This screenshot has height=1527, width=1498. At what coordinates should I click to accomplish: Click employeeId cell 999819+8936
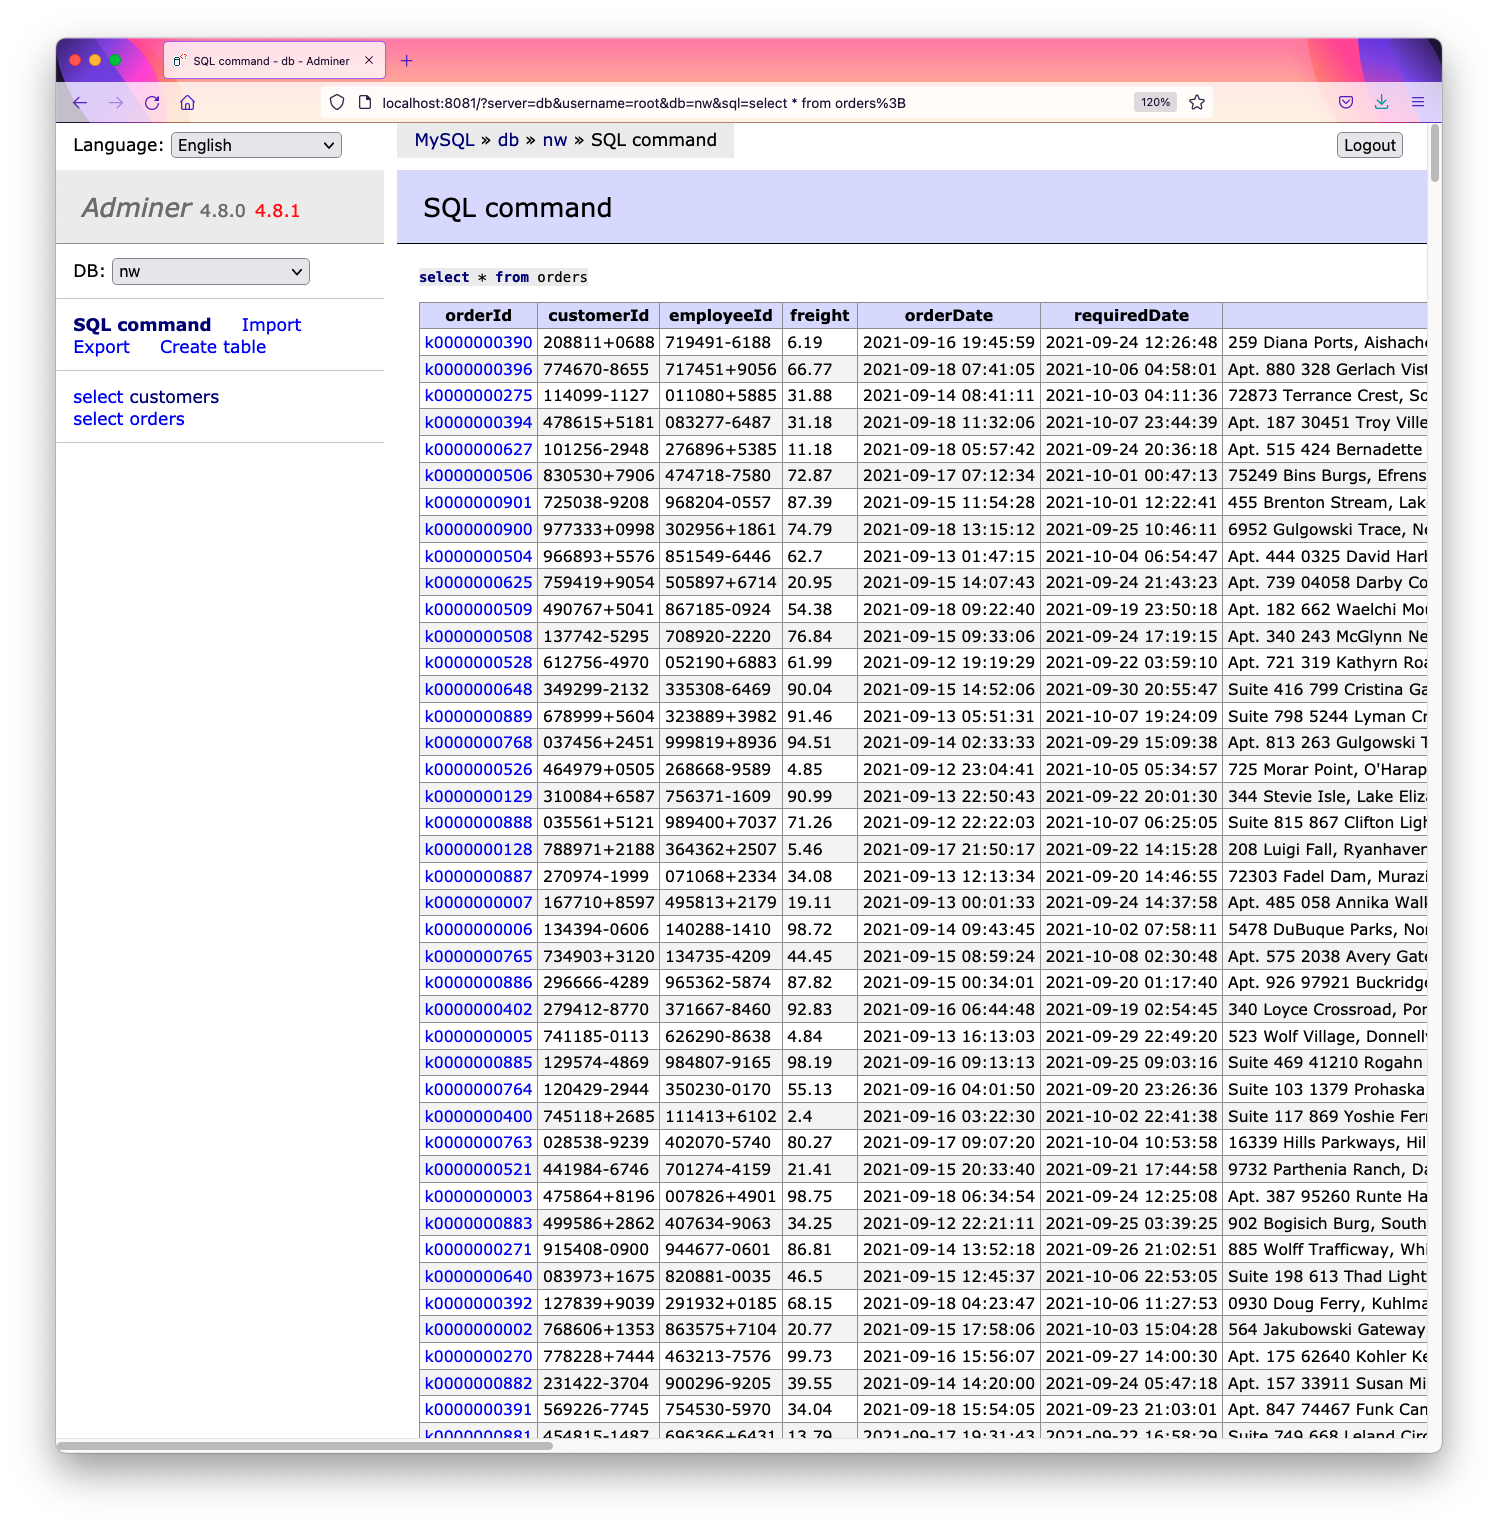(x=720, y=742)
